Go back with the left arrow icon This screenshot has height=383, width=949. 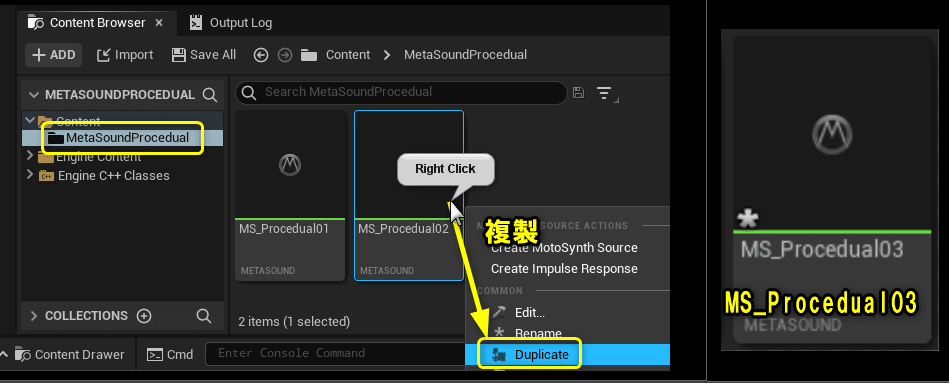click(261, 55)
